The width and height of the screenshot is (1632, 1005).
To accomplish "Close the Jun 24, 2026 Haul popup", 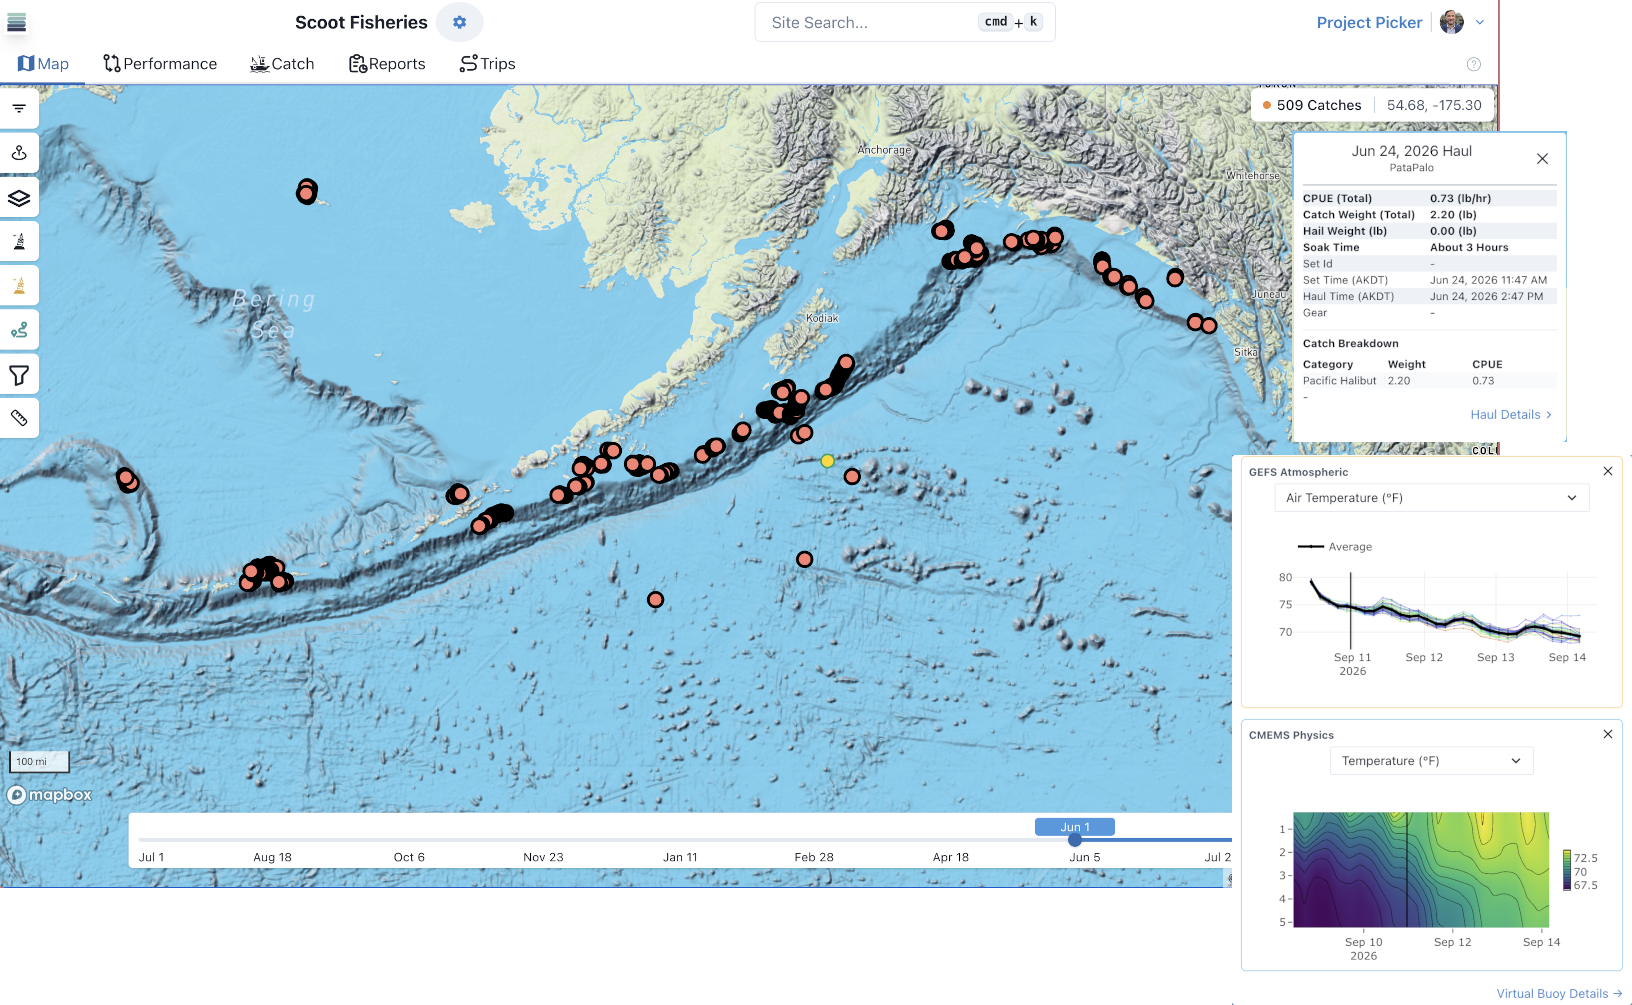I will pyautogui.click(x=1542, y=159).
